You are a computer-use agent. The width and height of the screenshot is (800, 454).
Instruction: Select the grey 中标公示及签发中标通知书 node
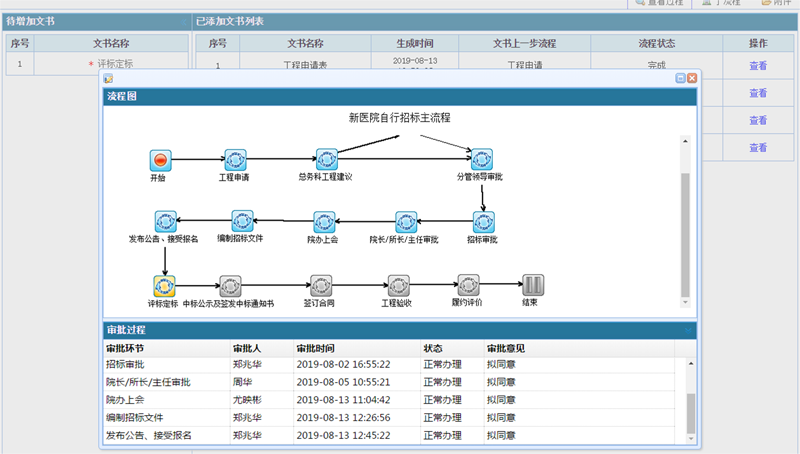[230, 286]
